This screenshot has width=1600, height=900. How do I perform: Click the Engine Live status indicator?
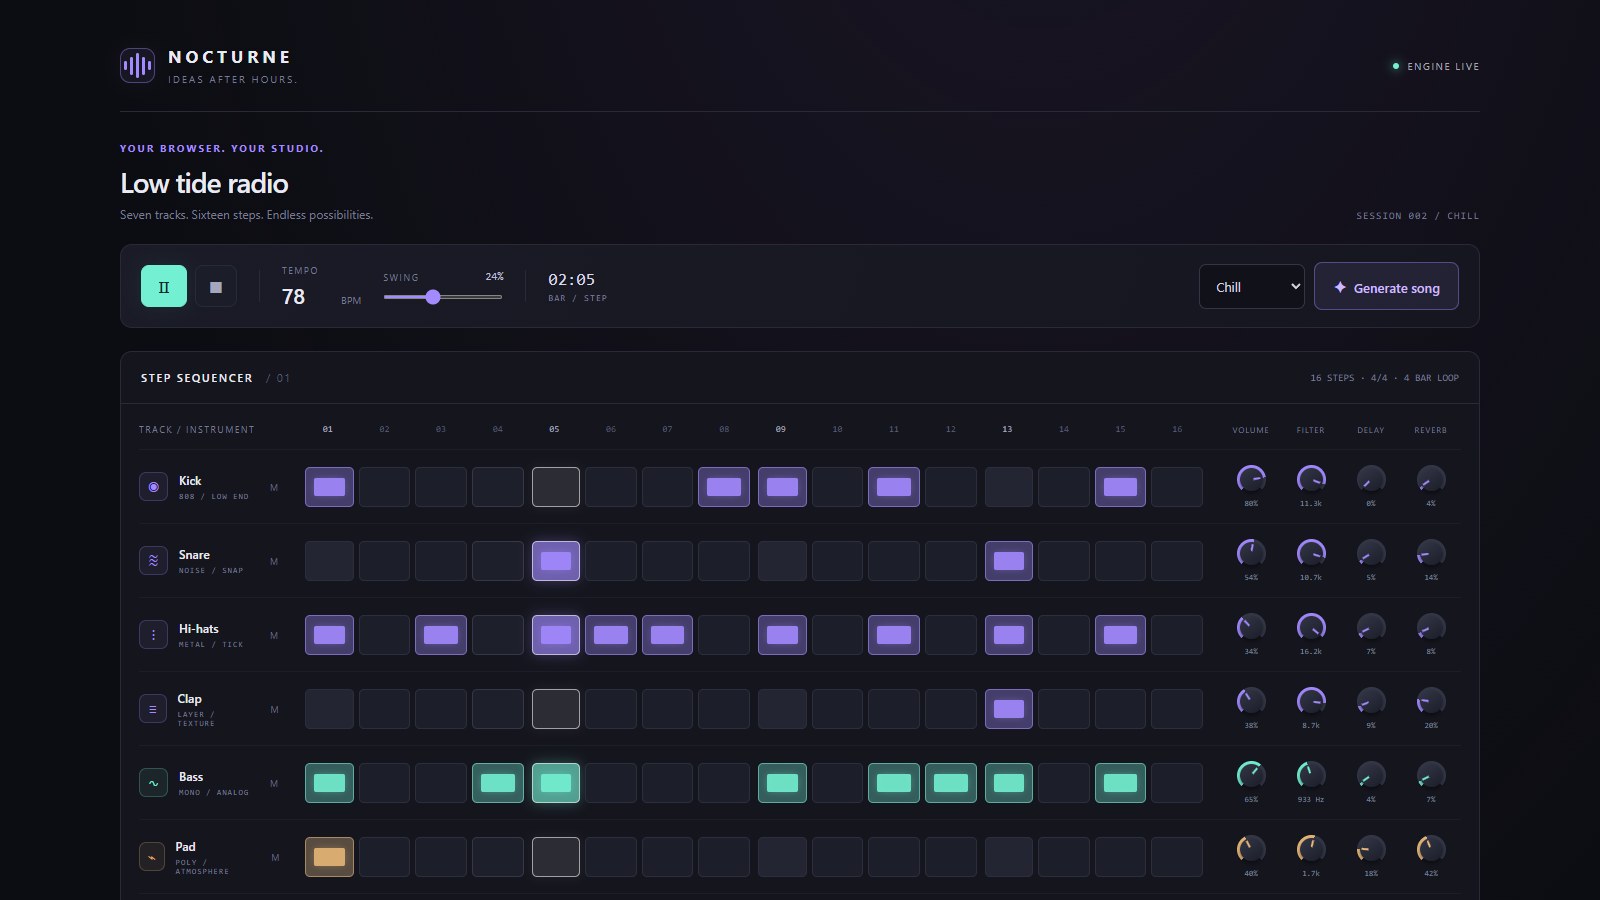coord(1436,66)
